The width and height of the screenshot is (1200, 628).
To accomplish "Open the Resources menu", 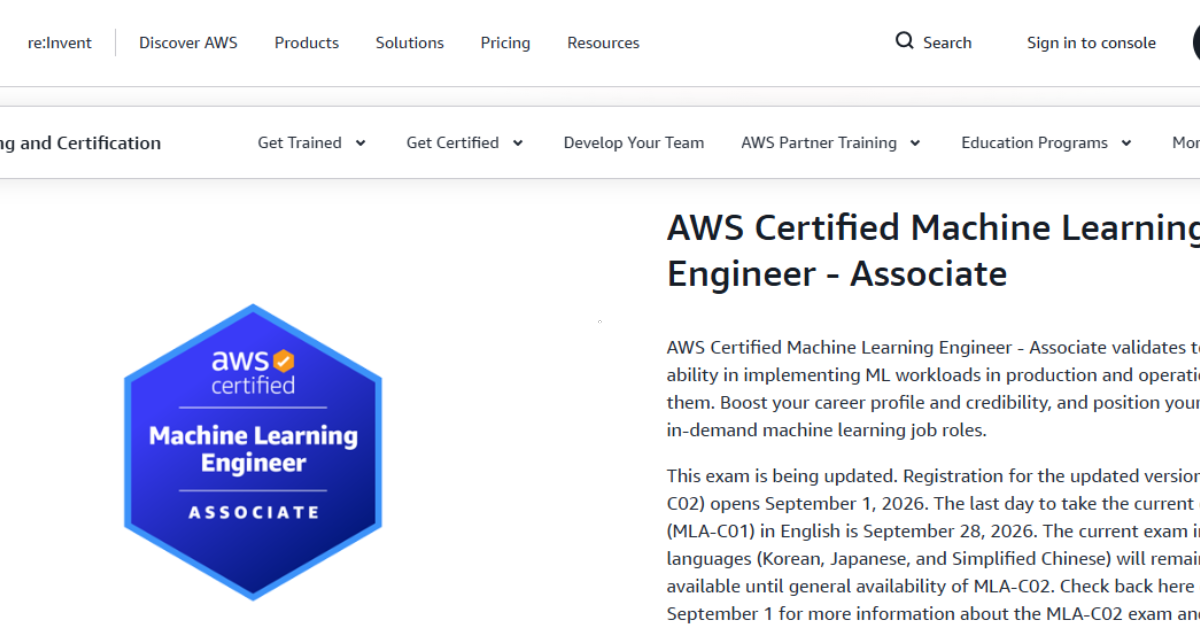I will (603, 43).
